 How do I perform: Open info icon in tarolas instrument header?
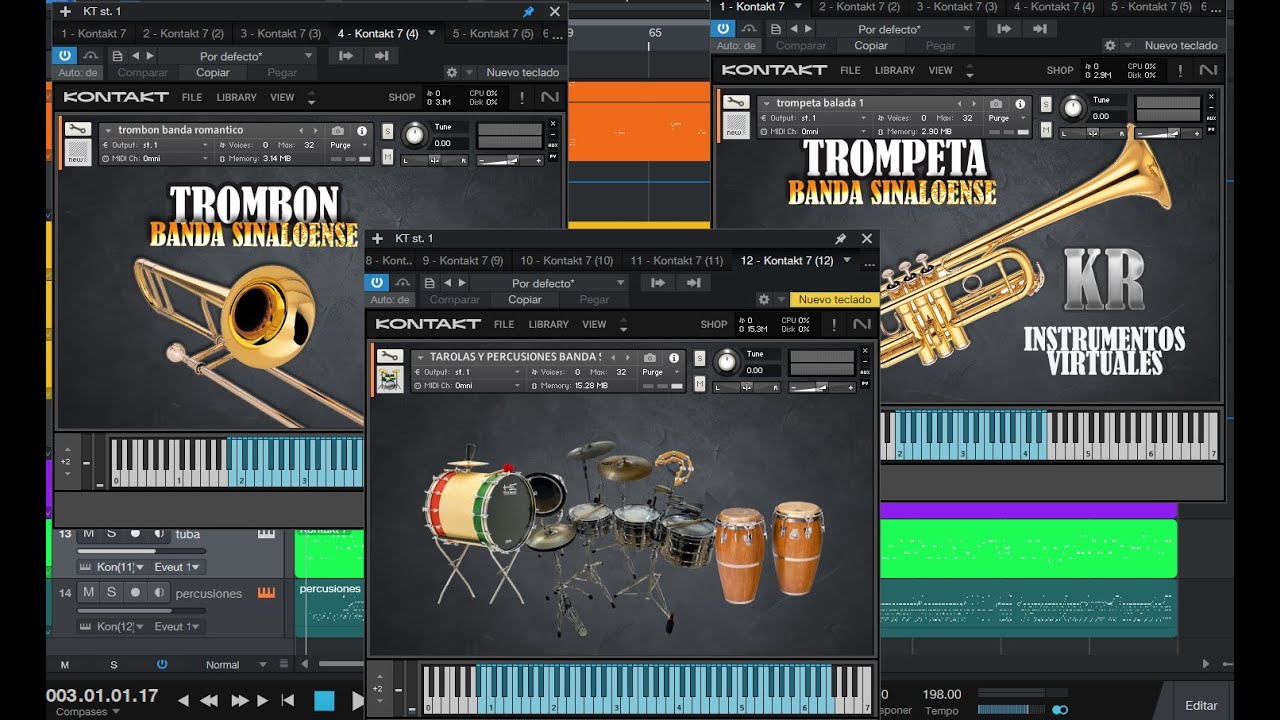click(673, 358)
